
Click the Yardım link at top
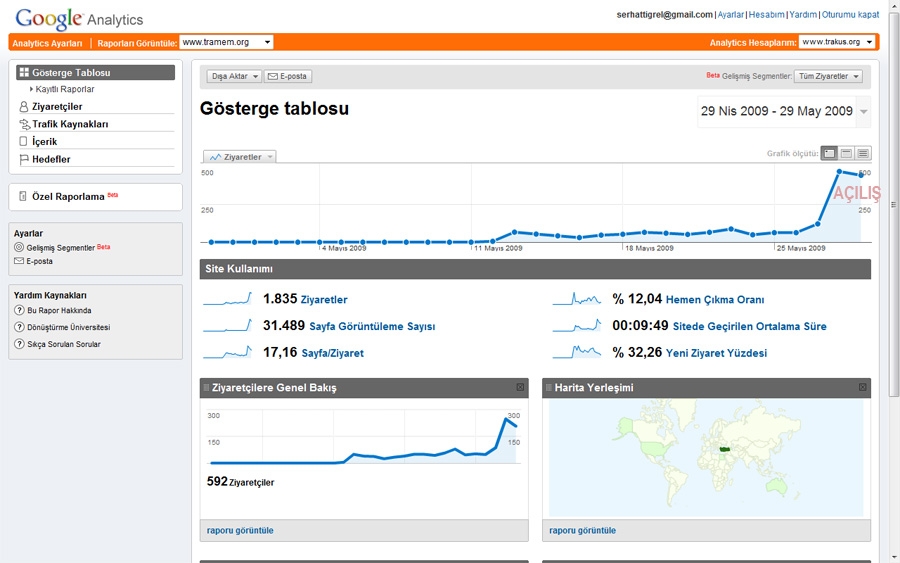coord(803,15)
